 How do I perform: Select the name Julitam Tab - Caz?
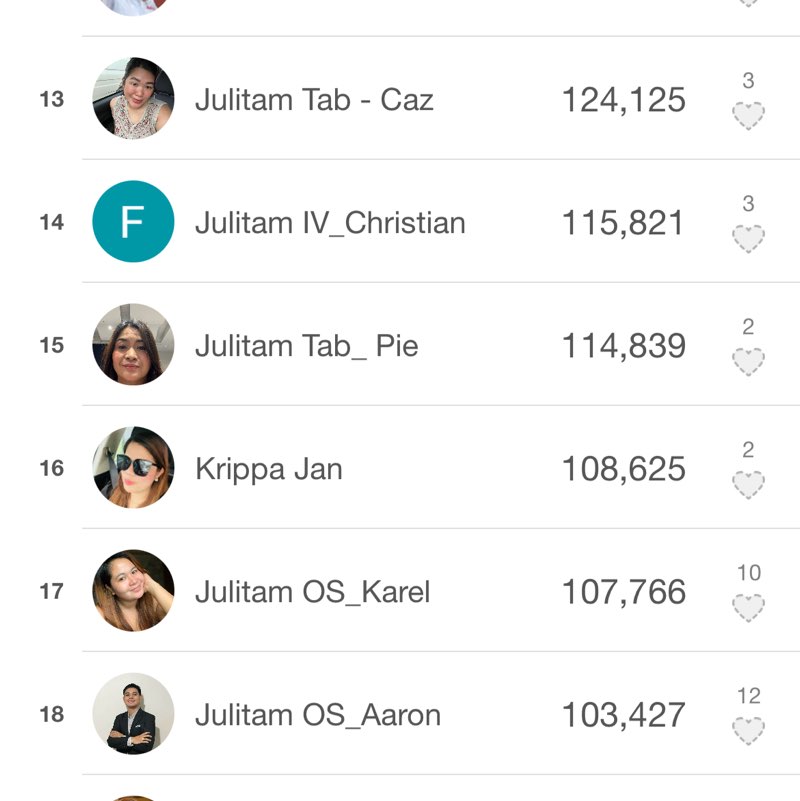click(314, 100)
